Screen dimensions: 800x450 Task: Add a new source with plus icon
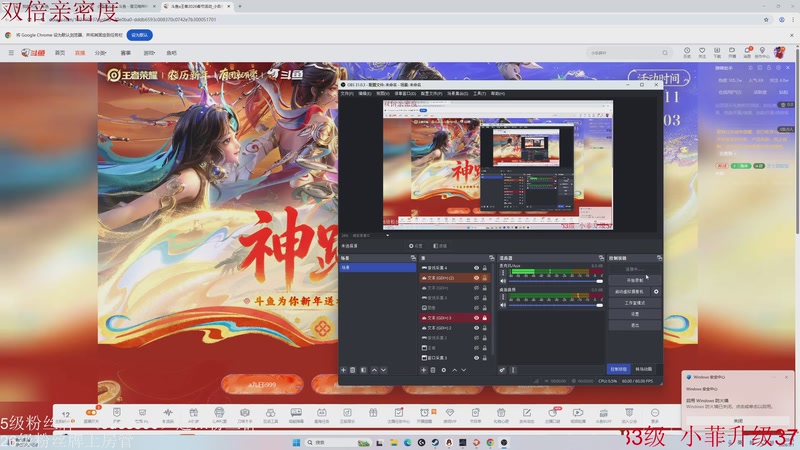pyautogui.click(x=423, y=370)
